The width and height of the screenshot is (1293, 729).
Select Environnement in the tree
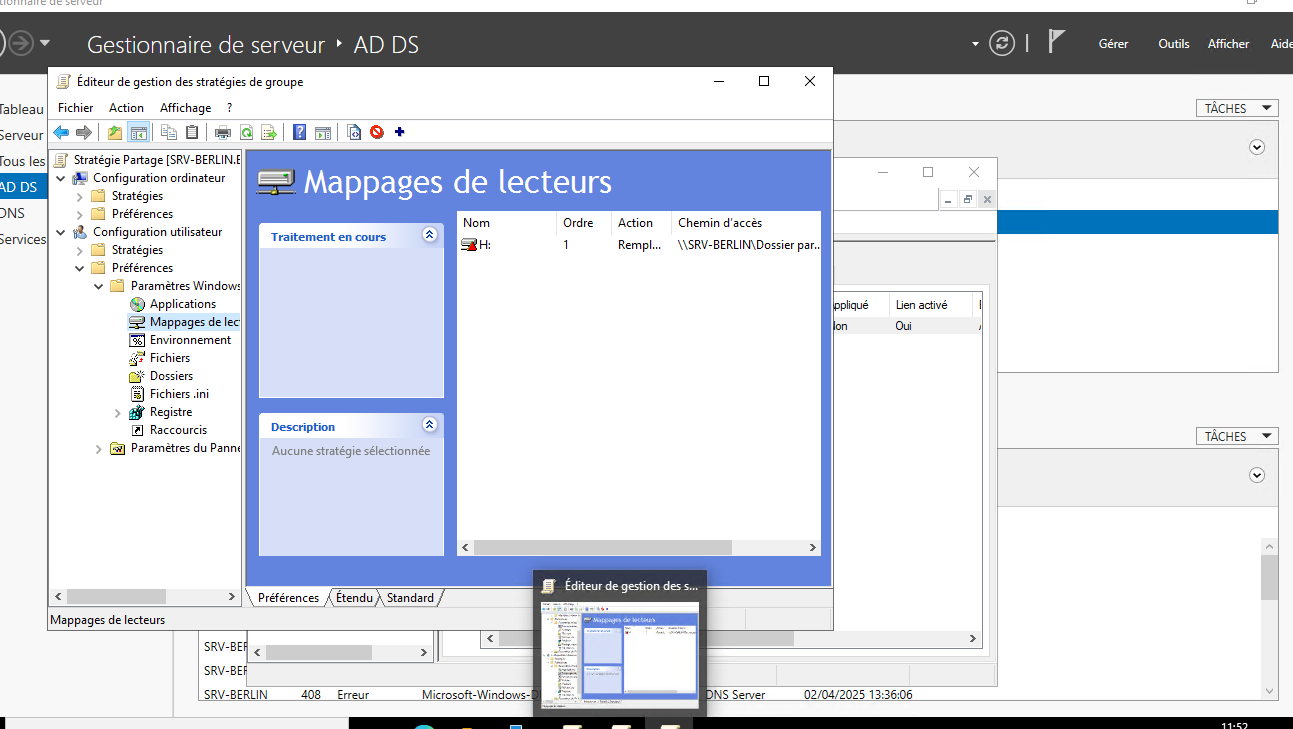(190, 340)
